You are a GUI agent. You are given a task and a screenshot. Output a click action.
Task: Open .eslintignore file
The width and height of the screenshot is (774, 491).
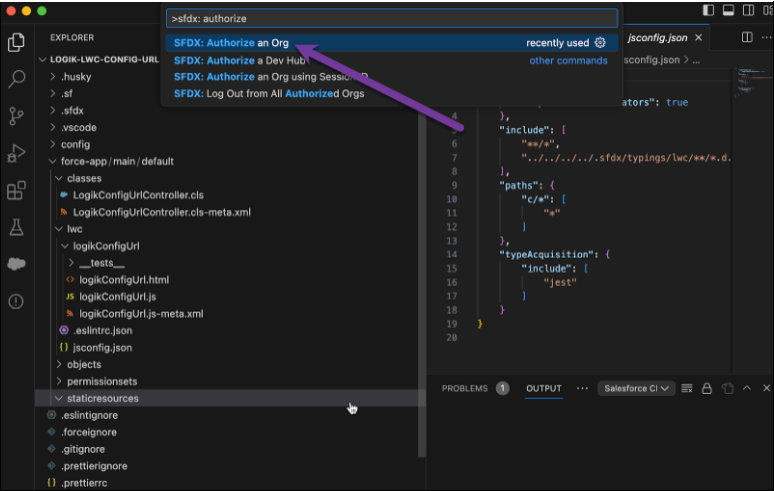(x=89, y=415)
